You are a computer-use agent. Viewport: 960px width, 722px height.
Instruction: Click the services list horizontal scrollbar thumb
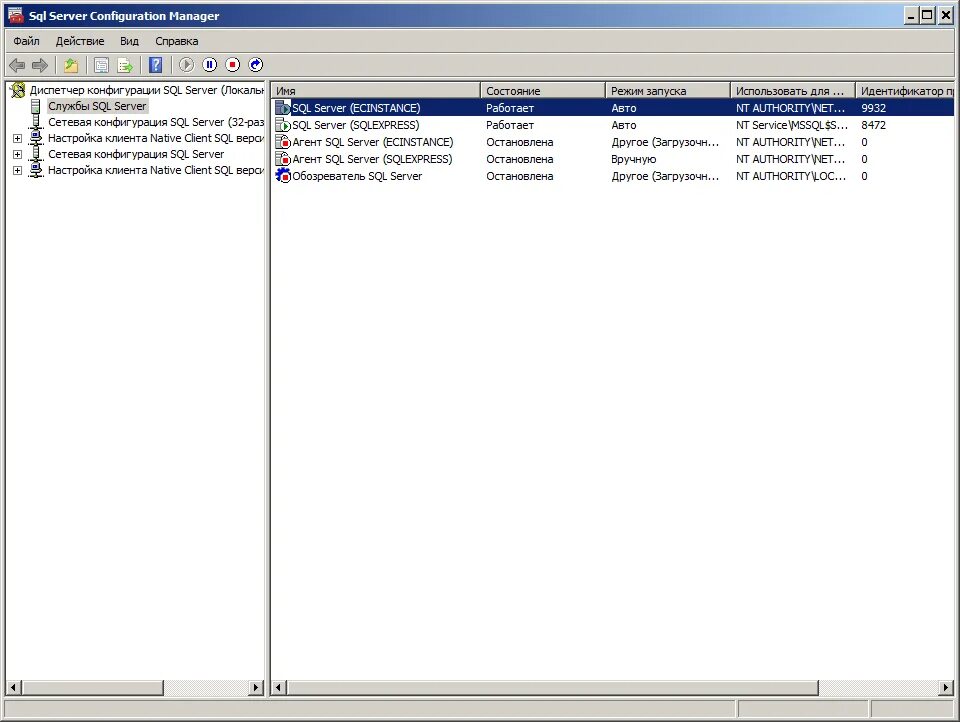tap(552, 688)
